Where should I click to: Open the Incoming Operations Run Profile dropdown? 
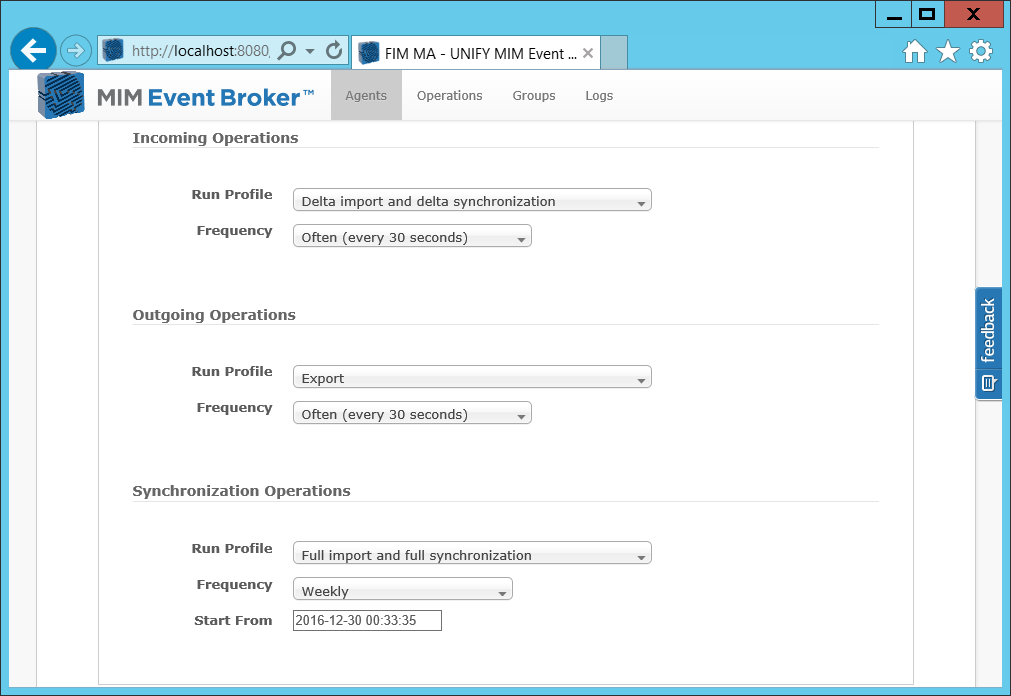coord(472,200)
